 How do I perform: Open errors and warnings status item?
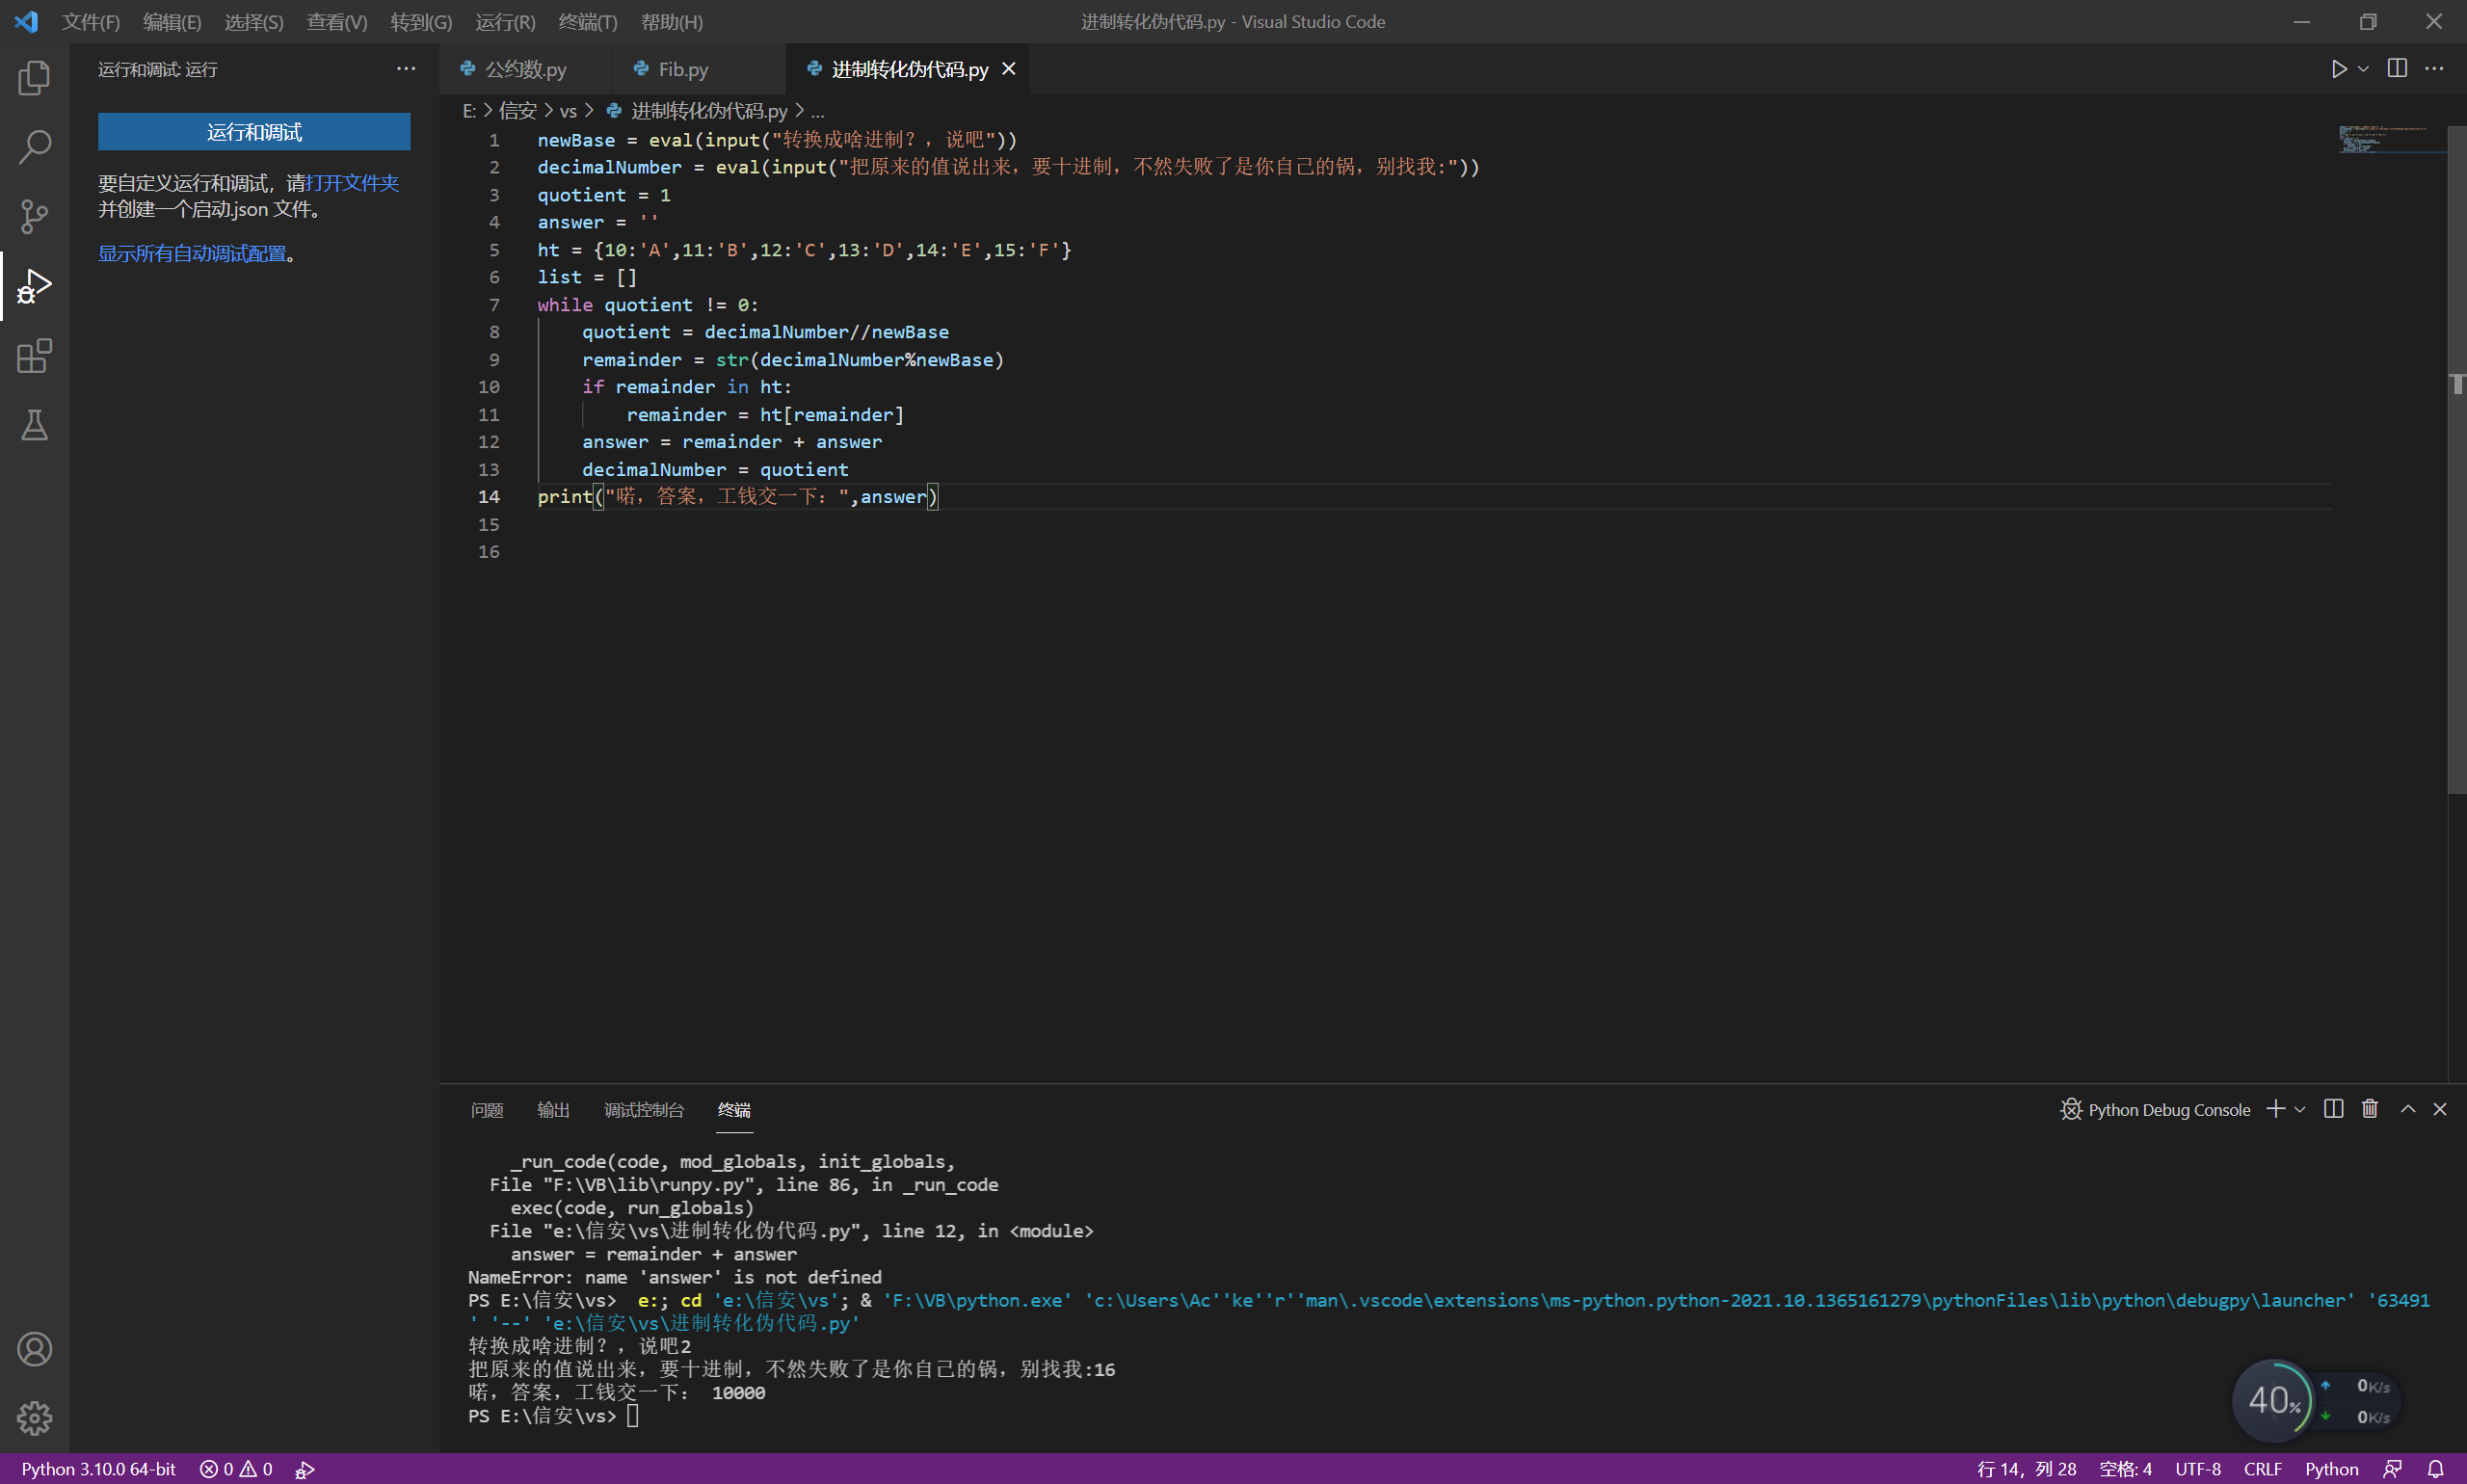point(236,1469)
